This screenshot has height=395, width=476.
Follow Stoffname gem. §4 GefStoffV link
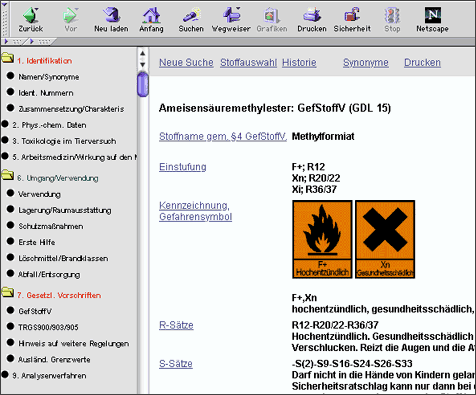pos(223,136)
